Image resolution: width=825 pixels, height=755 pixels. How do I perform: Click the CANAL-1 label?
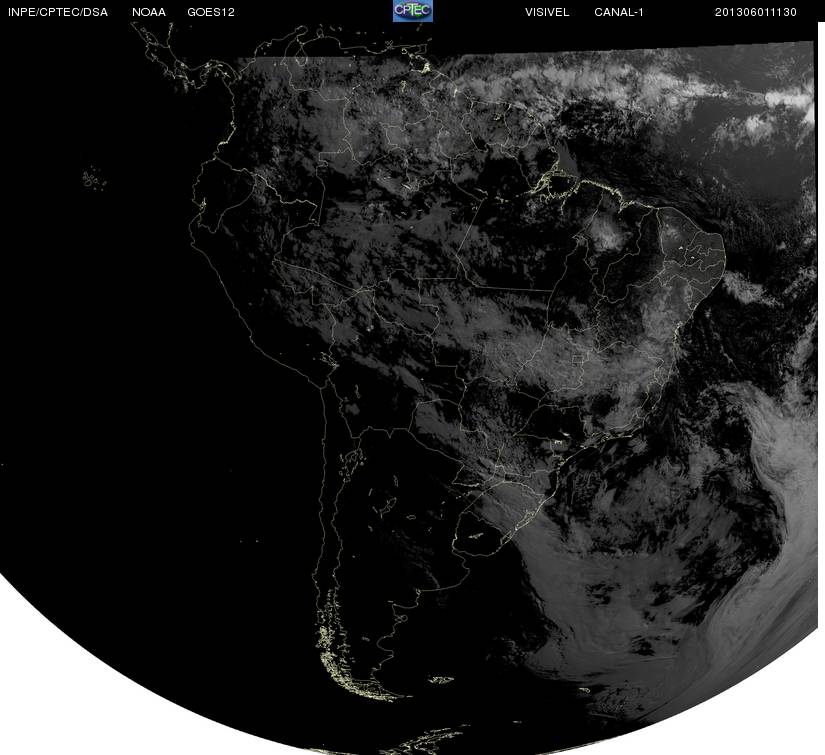tap(619, 12)
